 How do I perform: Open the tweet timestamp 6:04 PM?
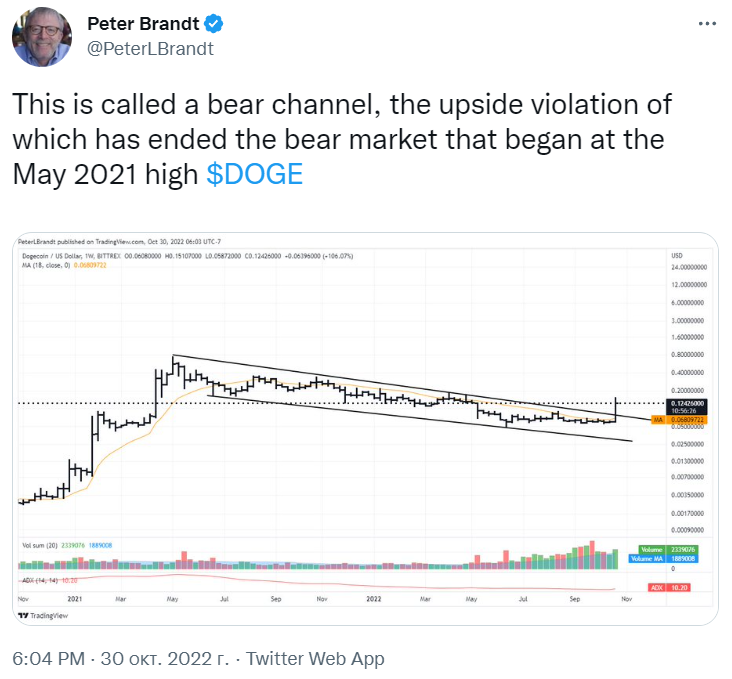click(x=49, y=658)
